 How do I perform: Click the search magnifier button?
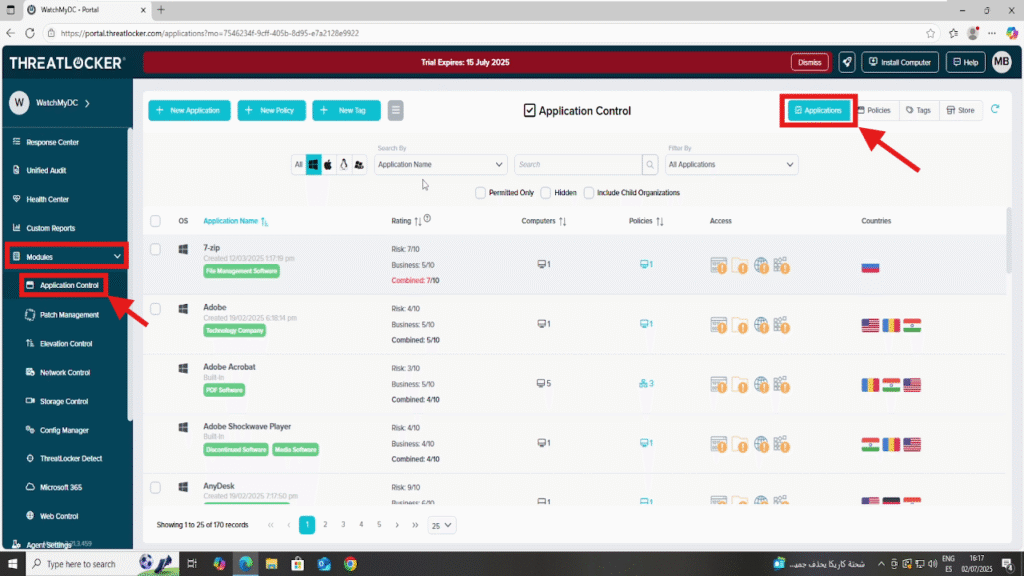650,165
